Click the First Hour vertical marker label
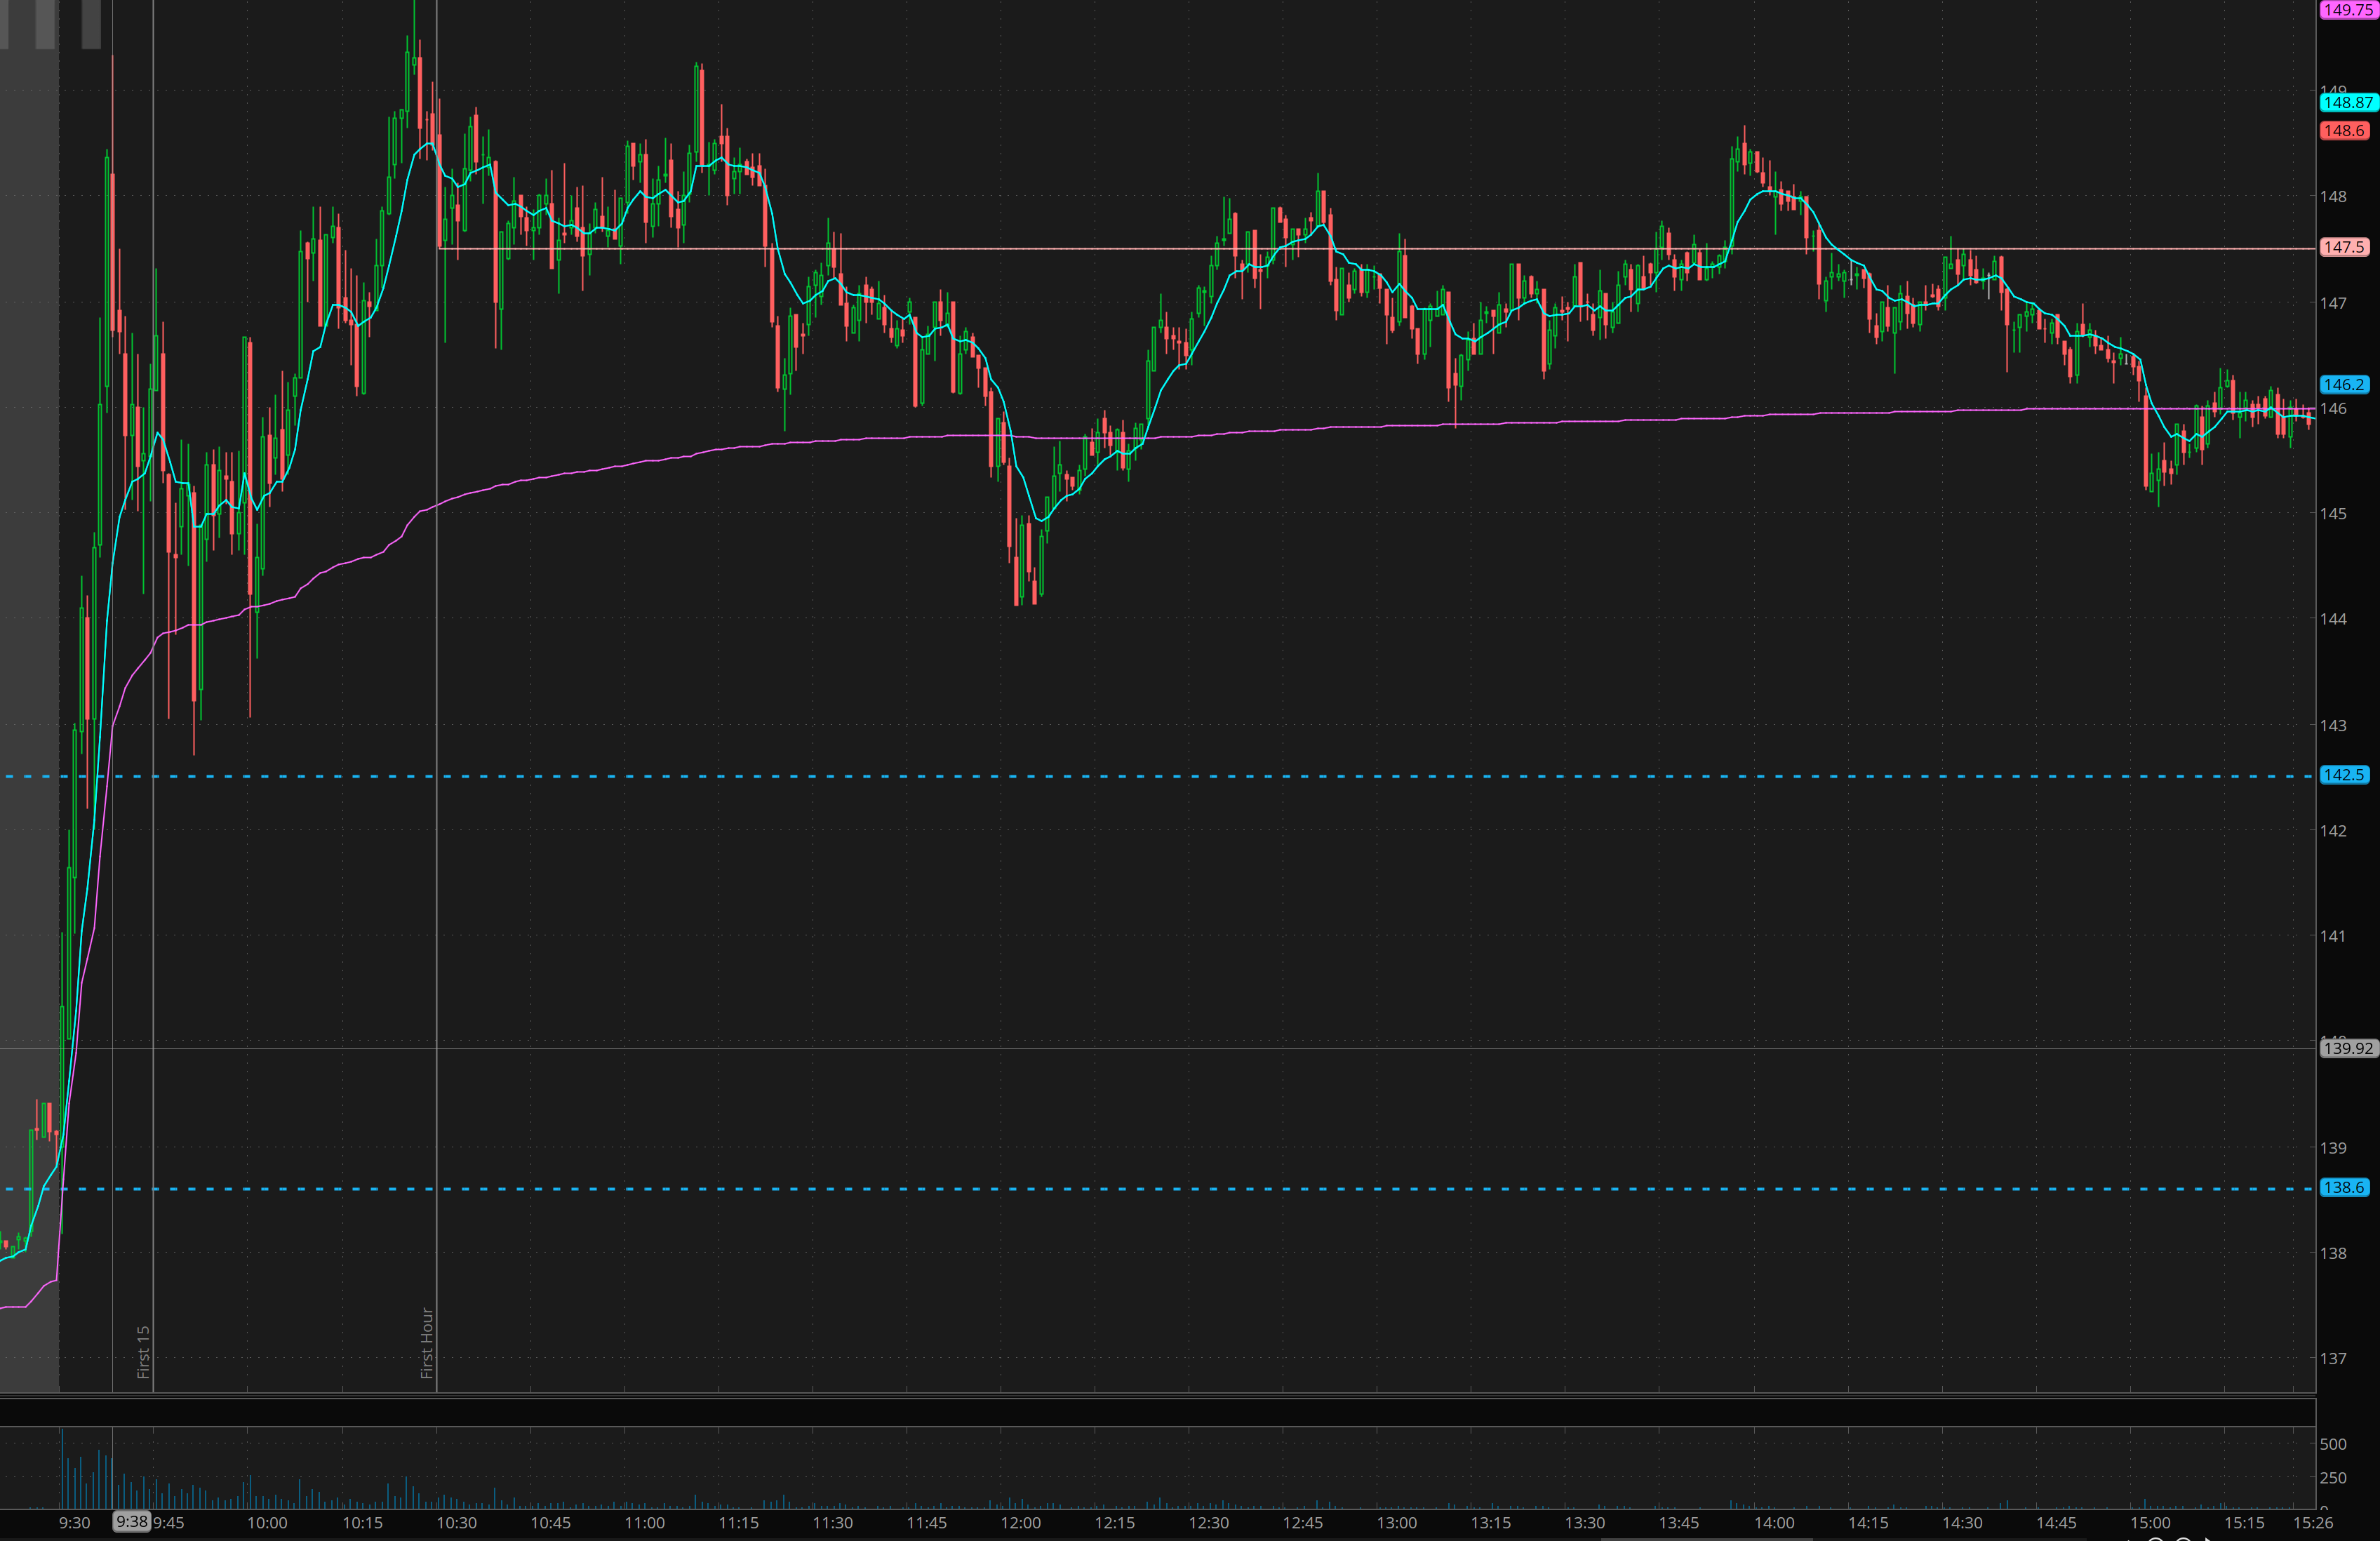 pos(427,1343)
